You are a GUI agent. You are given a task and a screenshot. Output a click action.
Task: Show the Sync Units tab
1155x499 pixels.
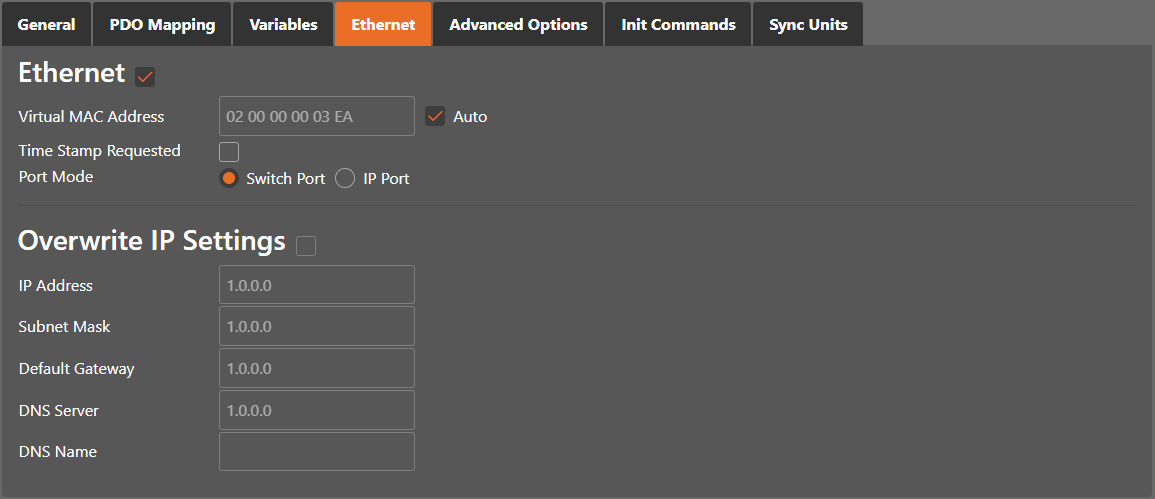[x=808, y=24]
